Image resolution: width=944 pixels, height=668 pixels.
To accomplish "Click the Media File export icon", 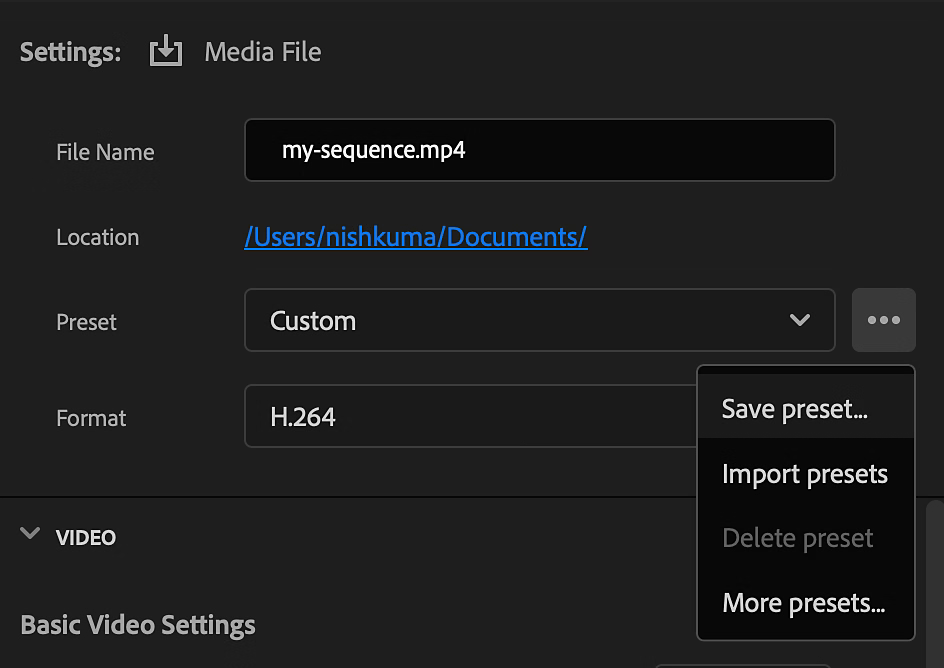I will (166, 52).
